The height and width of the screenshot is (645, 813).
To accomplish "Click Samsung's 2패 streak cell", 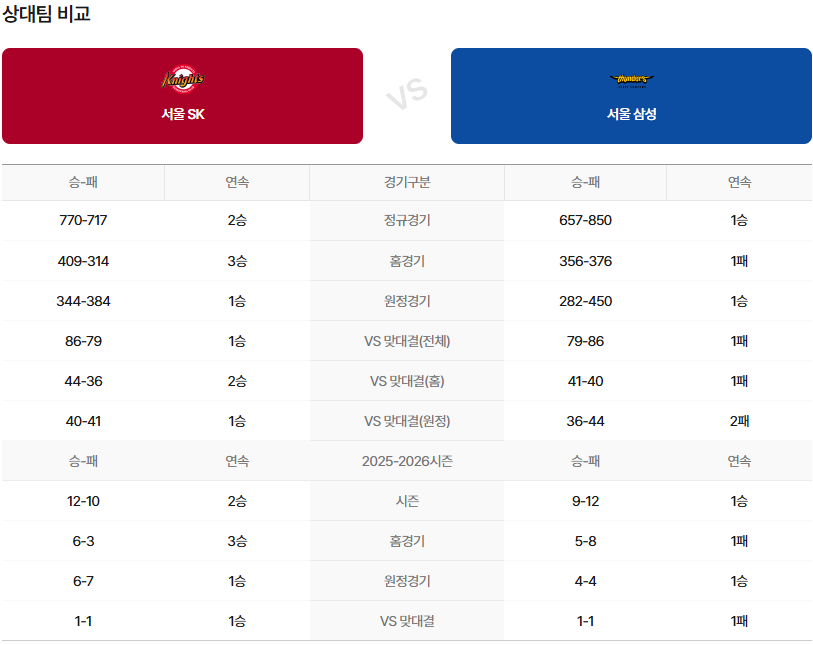I will coord(739,421).
